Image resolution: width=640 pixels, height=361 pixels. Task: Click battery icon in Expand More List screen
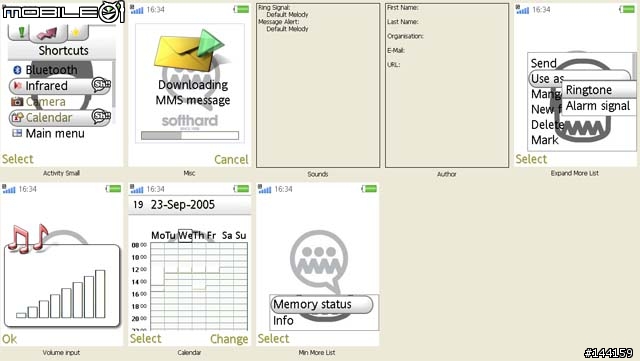(627, 9)
